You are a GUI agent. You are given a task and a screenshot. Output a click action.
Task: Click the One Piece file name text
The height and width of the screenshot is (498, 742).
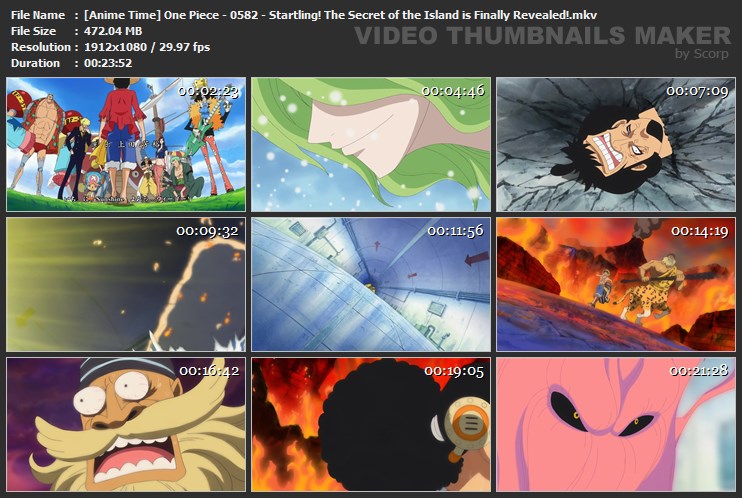pos(340,15)
